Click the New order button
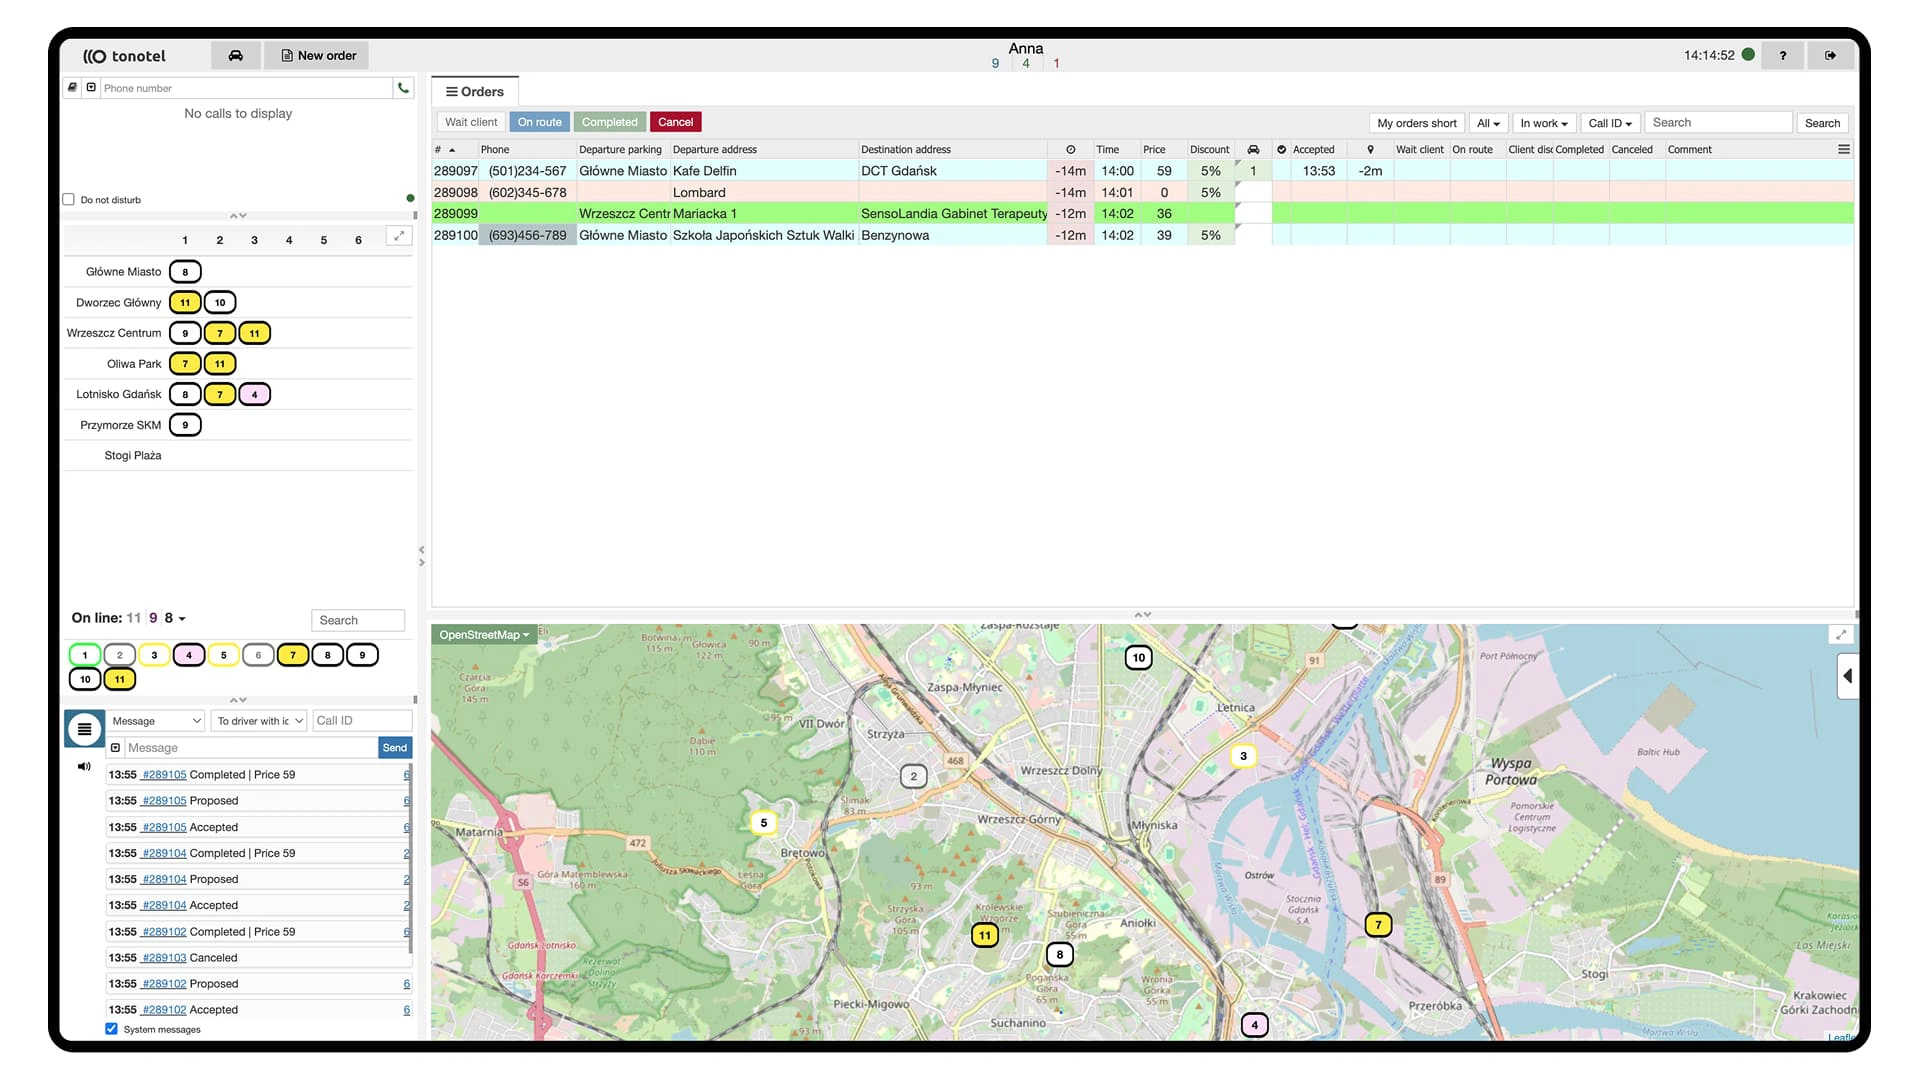This screenshot has height=1080, width=1920. 318,56
